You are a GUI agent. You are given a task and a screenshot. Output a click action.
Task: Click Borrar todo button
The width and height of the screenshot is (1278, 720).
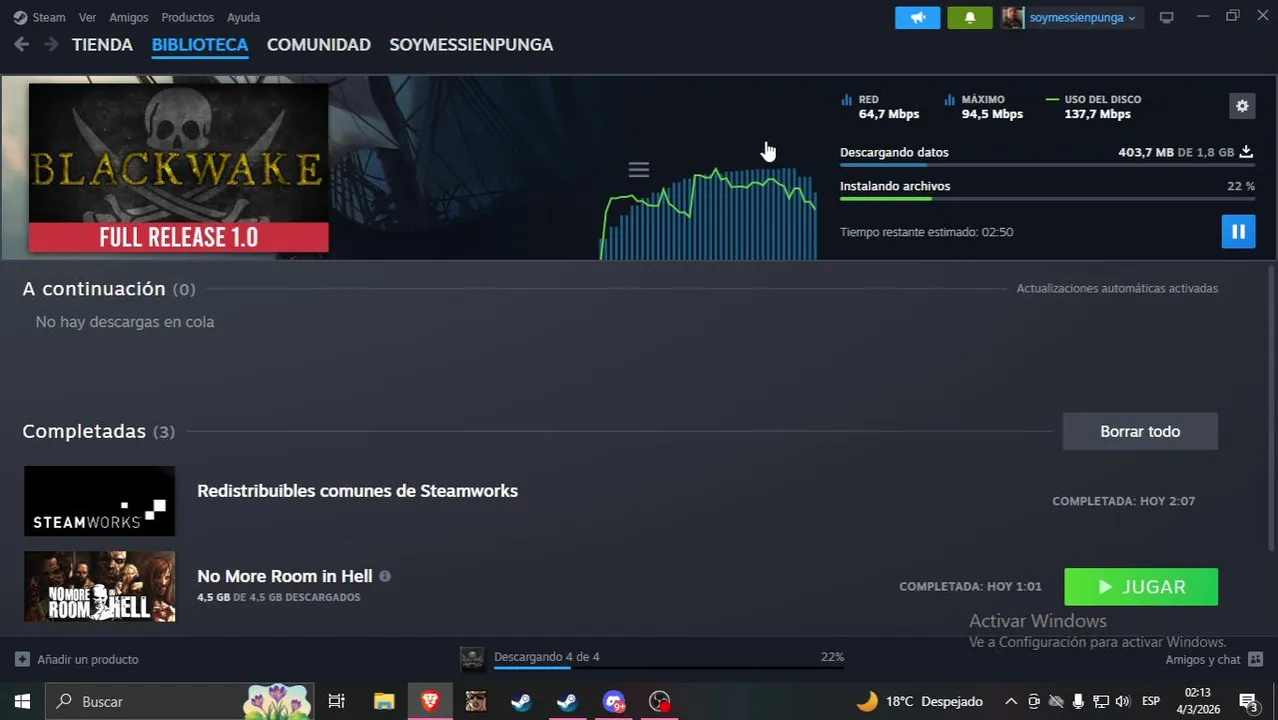point(1140,431)
